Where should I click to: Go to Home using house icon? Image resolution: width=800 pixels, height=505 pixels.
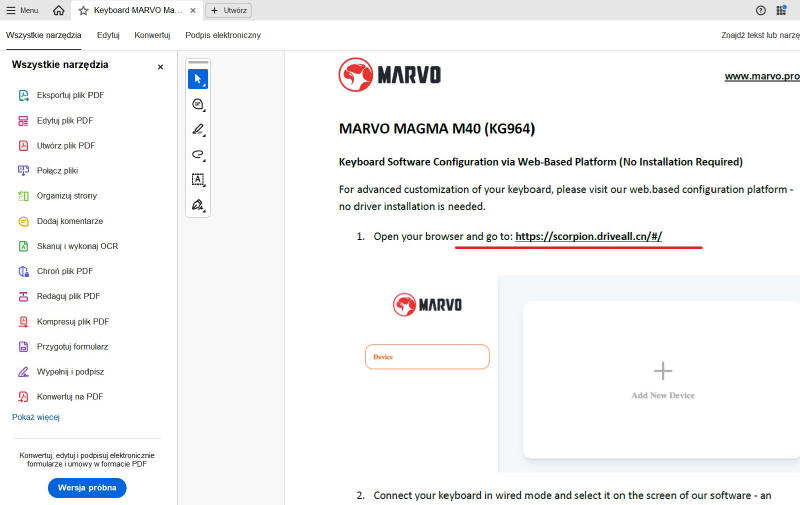[59, 10]
